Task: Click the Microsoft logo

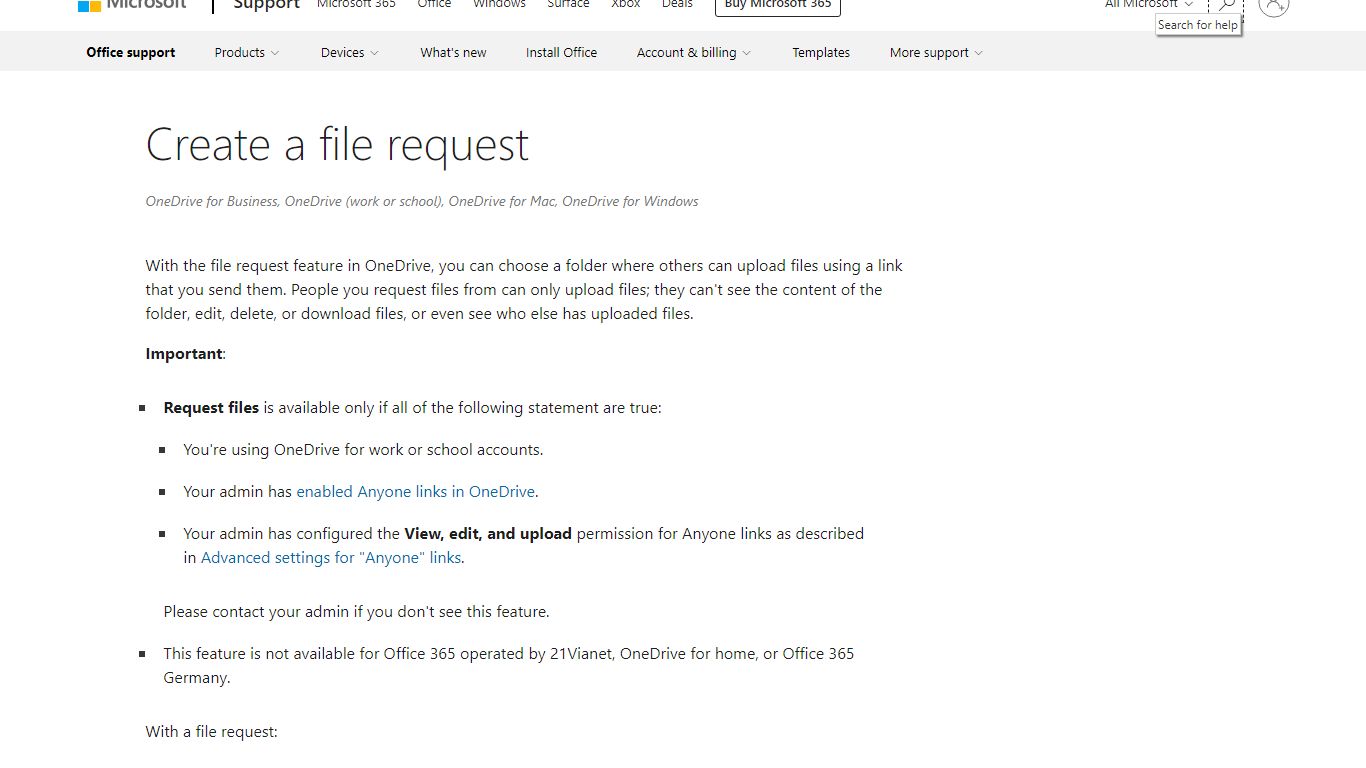Action: point(132,5)
